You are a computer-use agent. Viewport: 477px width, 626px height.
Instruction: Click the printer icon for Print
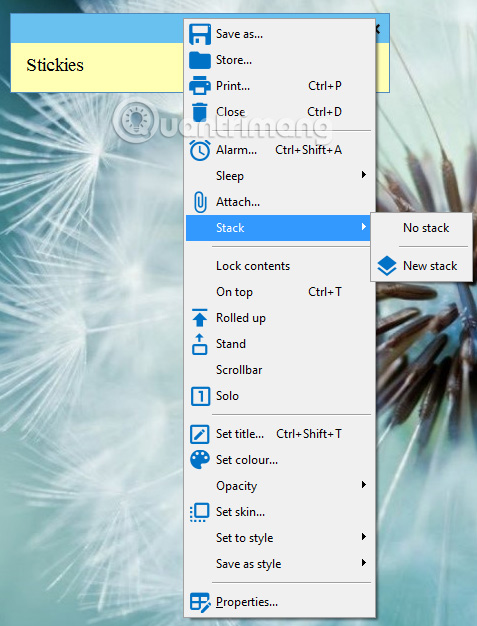point(200,86)
